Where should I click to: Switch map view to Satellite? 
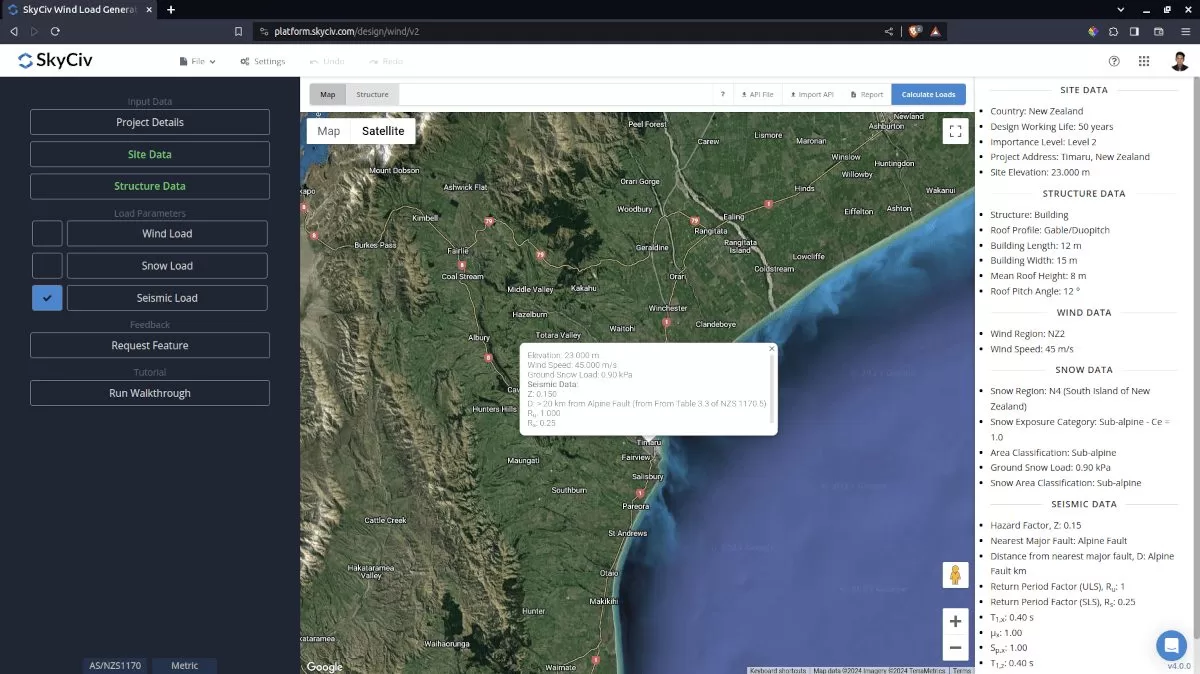coord(383,131)
